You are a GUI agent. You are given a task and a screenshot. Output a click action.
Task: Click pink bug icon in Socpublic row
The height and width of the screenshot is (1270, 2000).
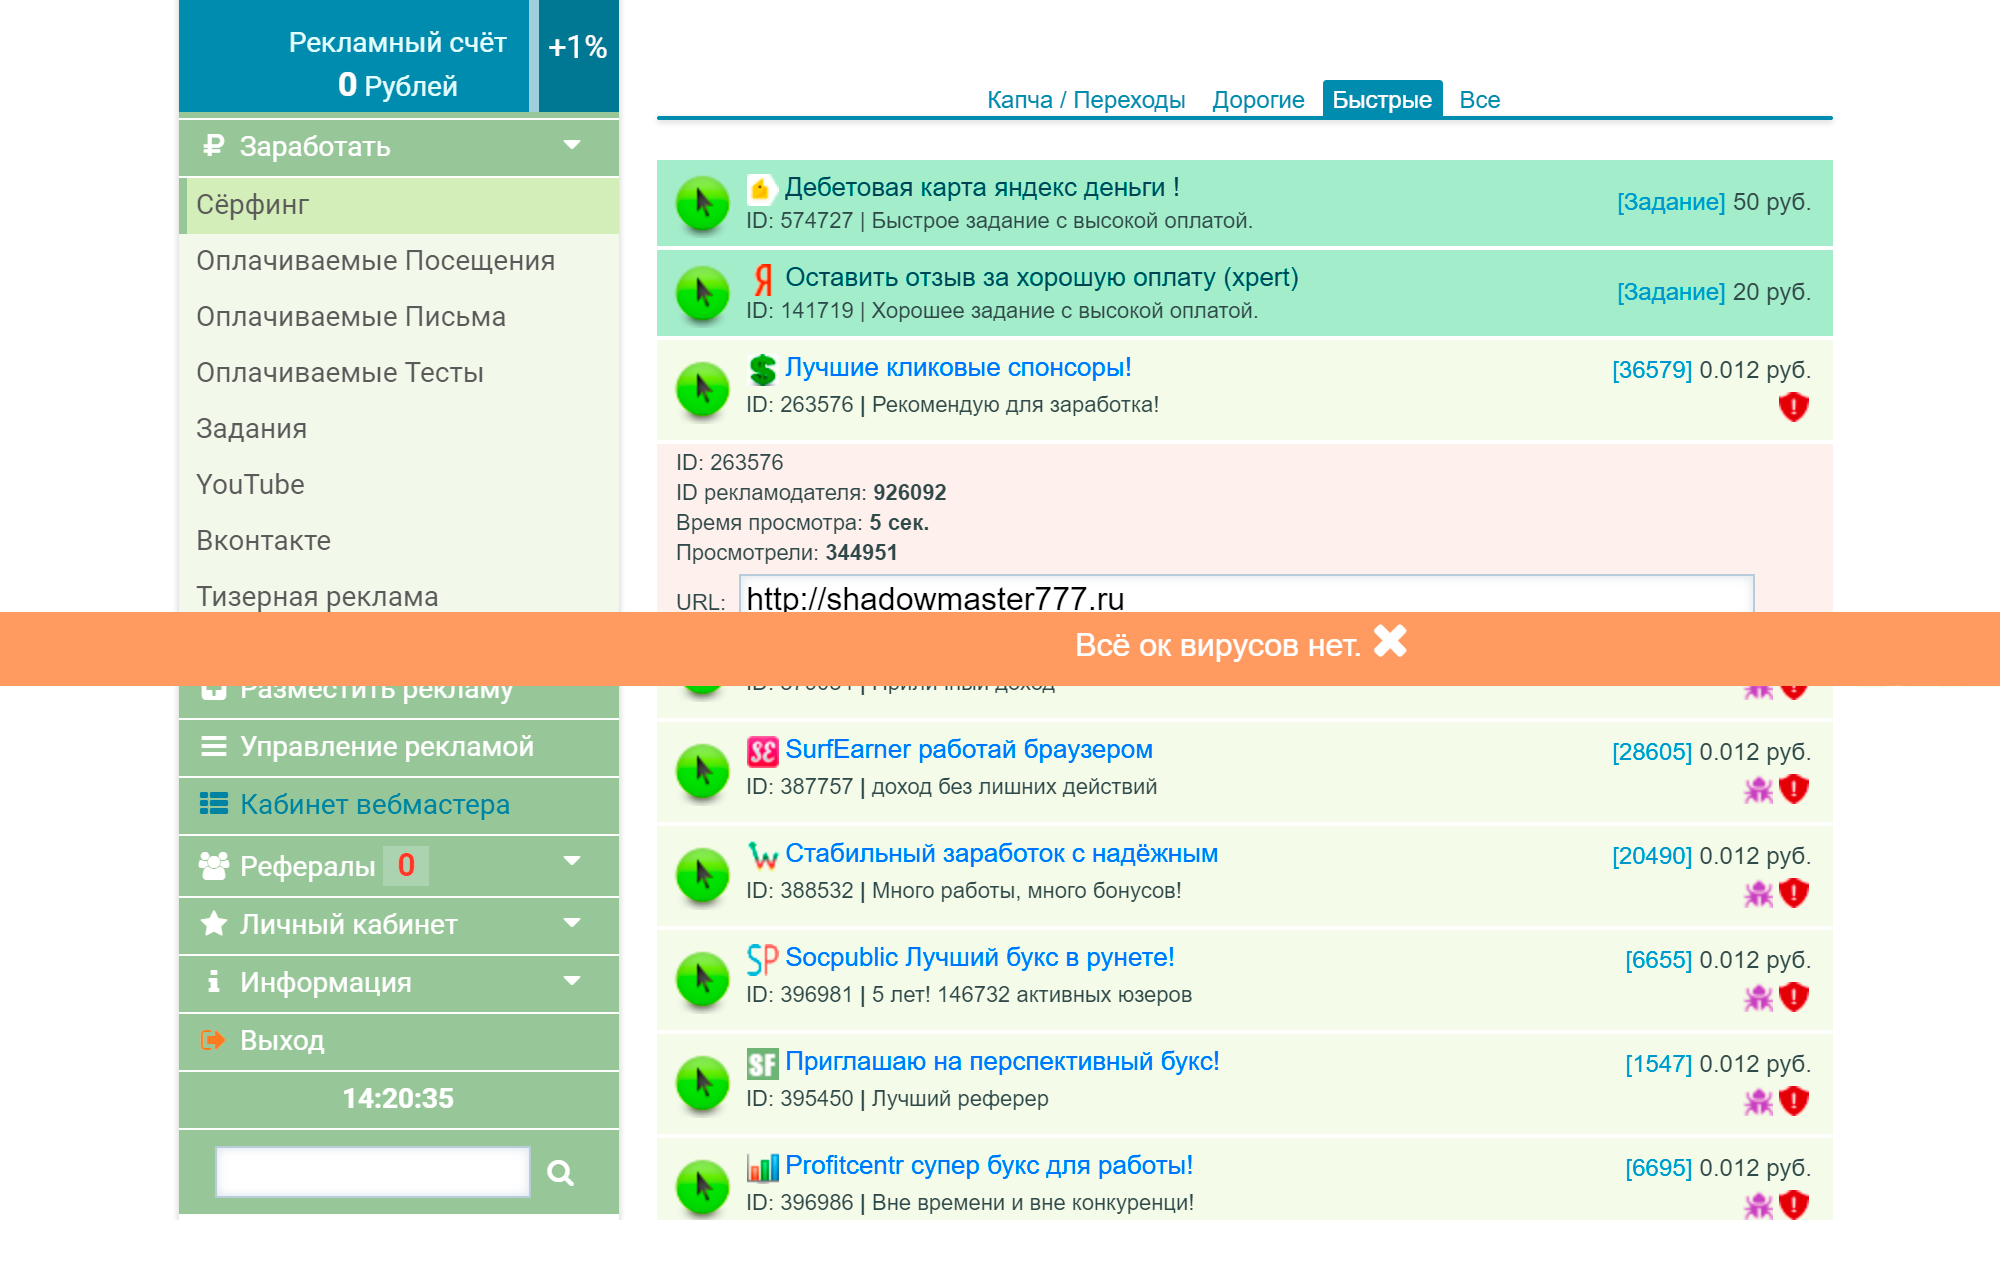[1759, 998]
